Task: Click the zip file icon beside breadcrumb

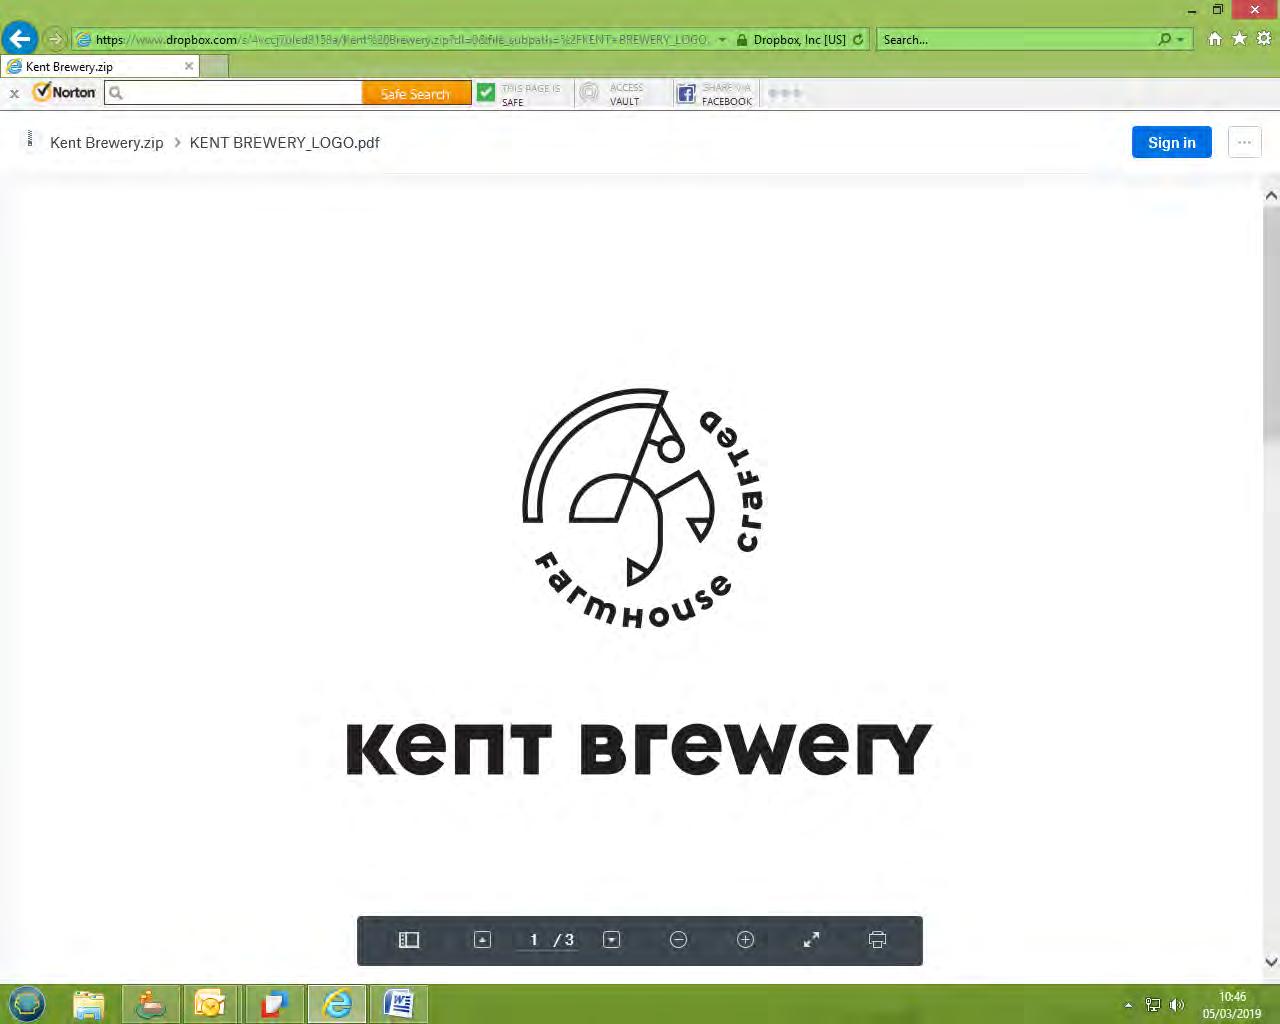Action: click(30, 140)
